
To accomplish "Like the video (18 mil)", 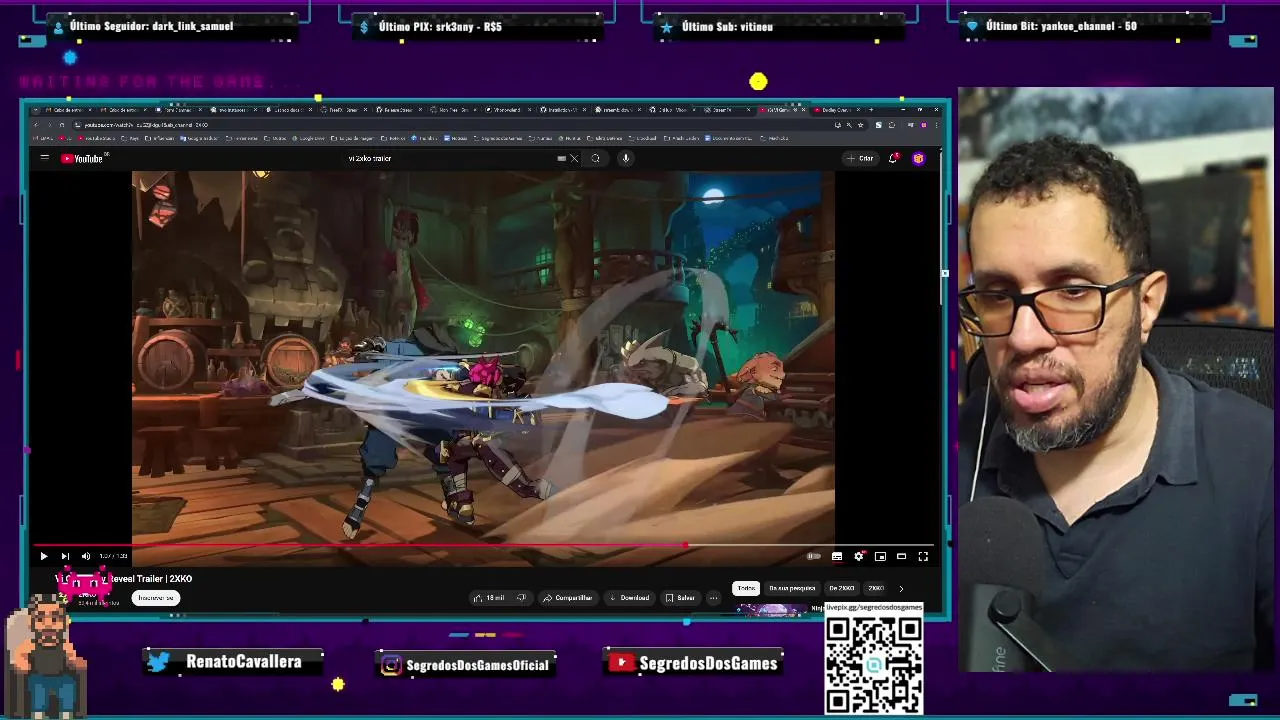I will click(x=487, y=598).
